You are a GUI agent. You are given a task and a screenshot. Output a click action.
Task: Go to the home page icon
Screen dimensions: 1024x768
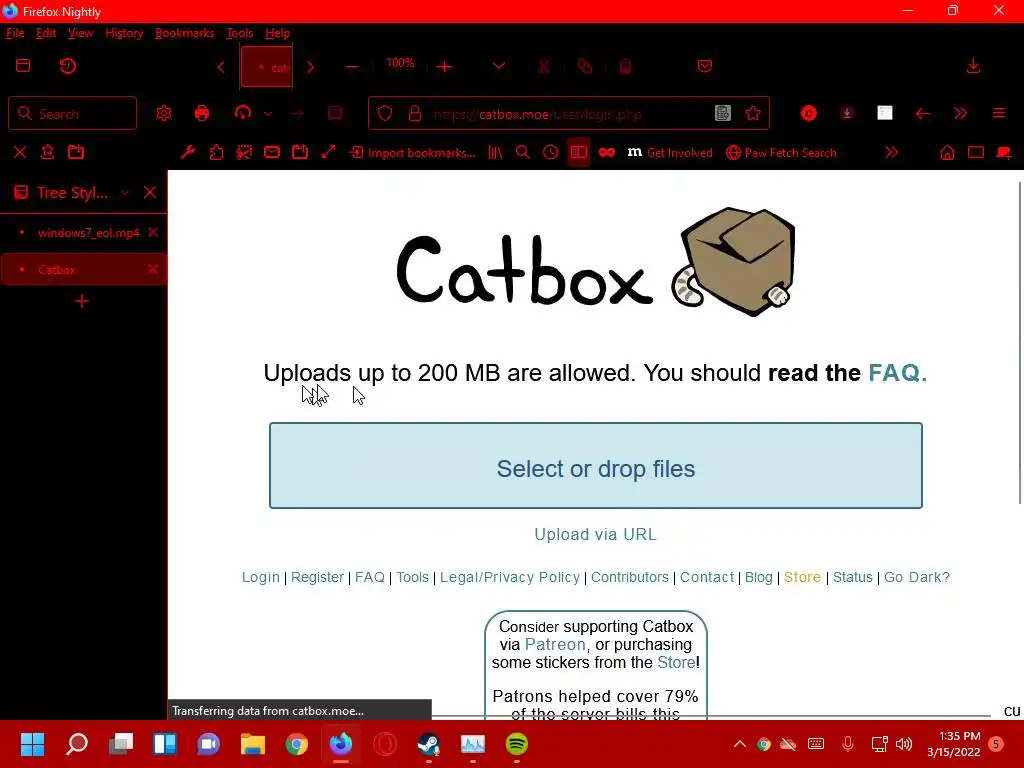[x=947, y=152]
